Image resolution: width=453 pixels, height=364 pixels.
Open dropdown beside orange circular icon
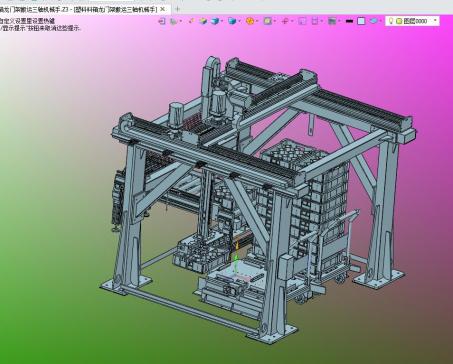[x=257, y=21]
